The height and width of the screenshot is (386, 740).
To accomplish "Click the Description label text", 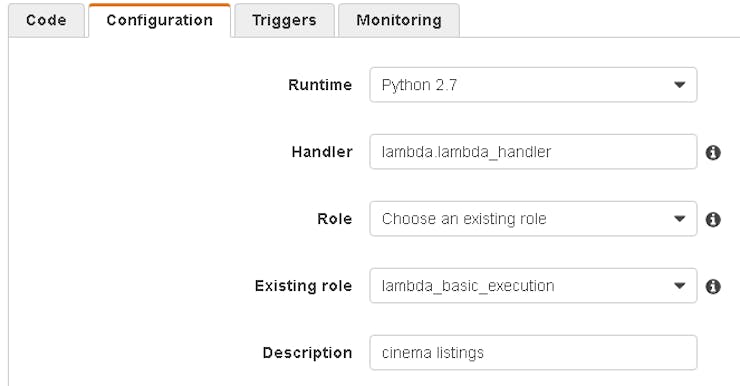I will point(307,353).
